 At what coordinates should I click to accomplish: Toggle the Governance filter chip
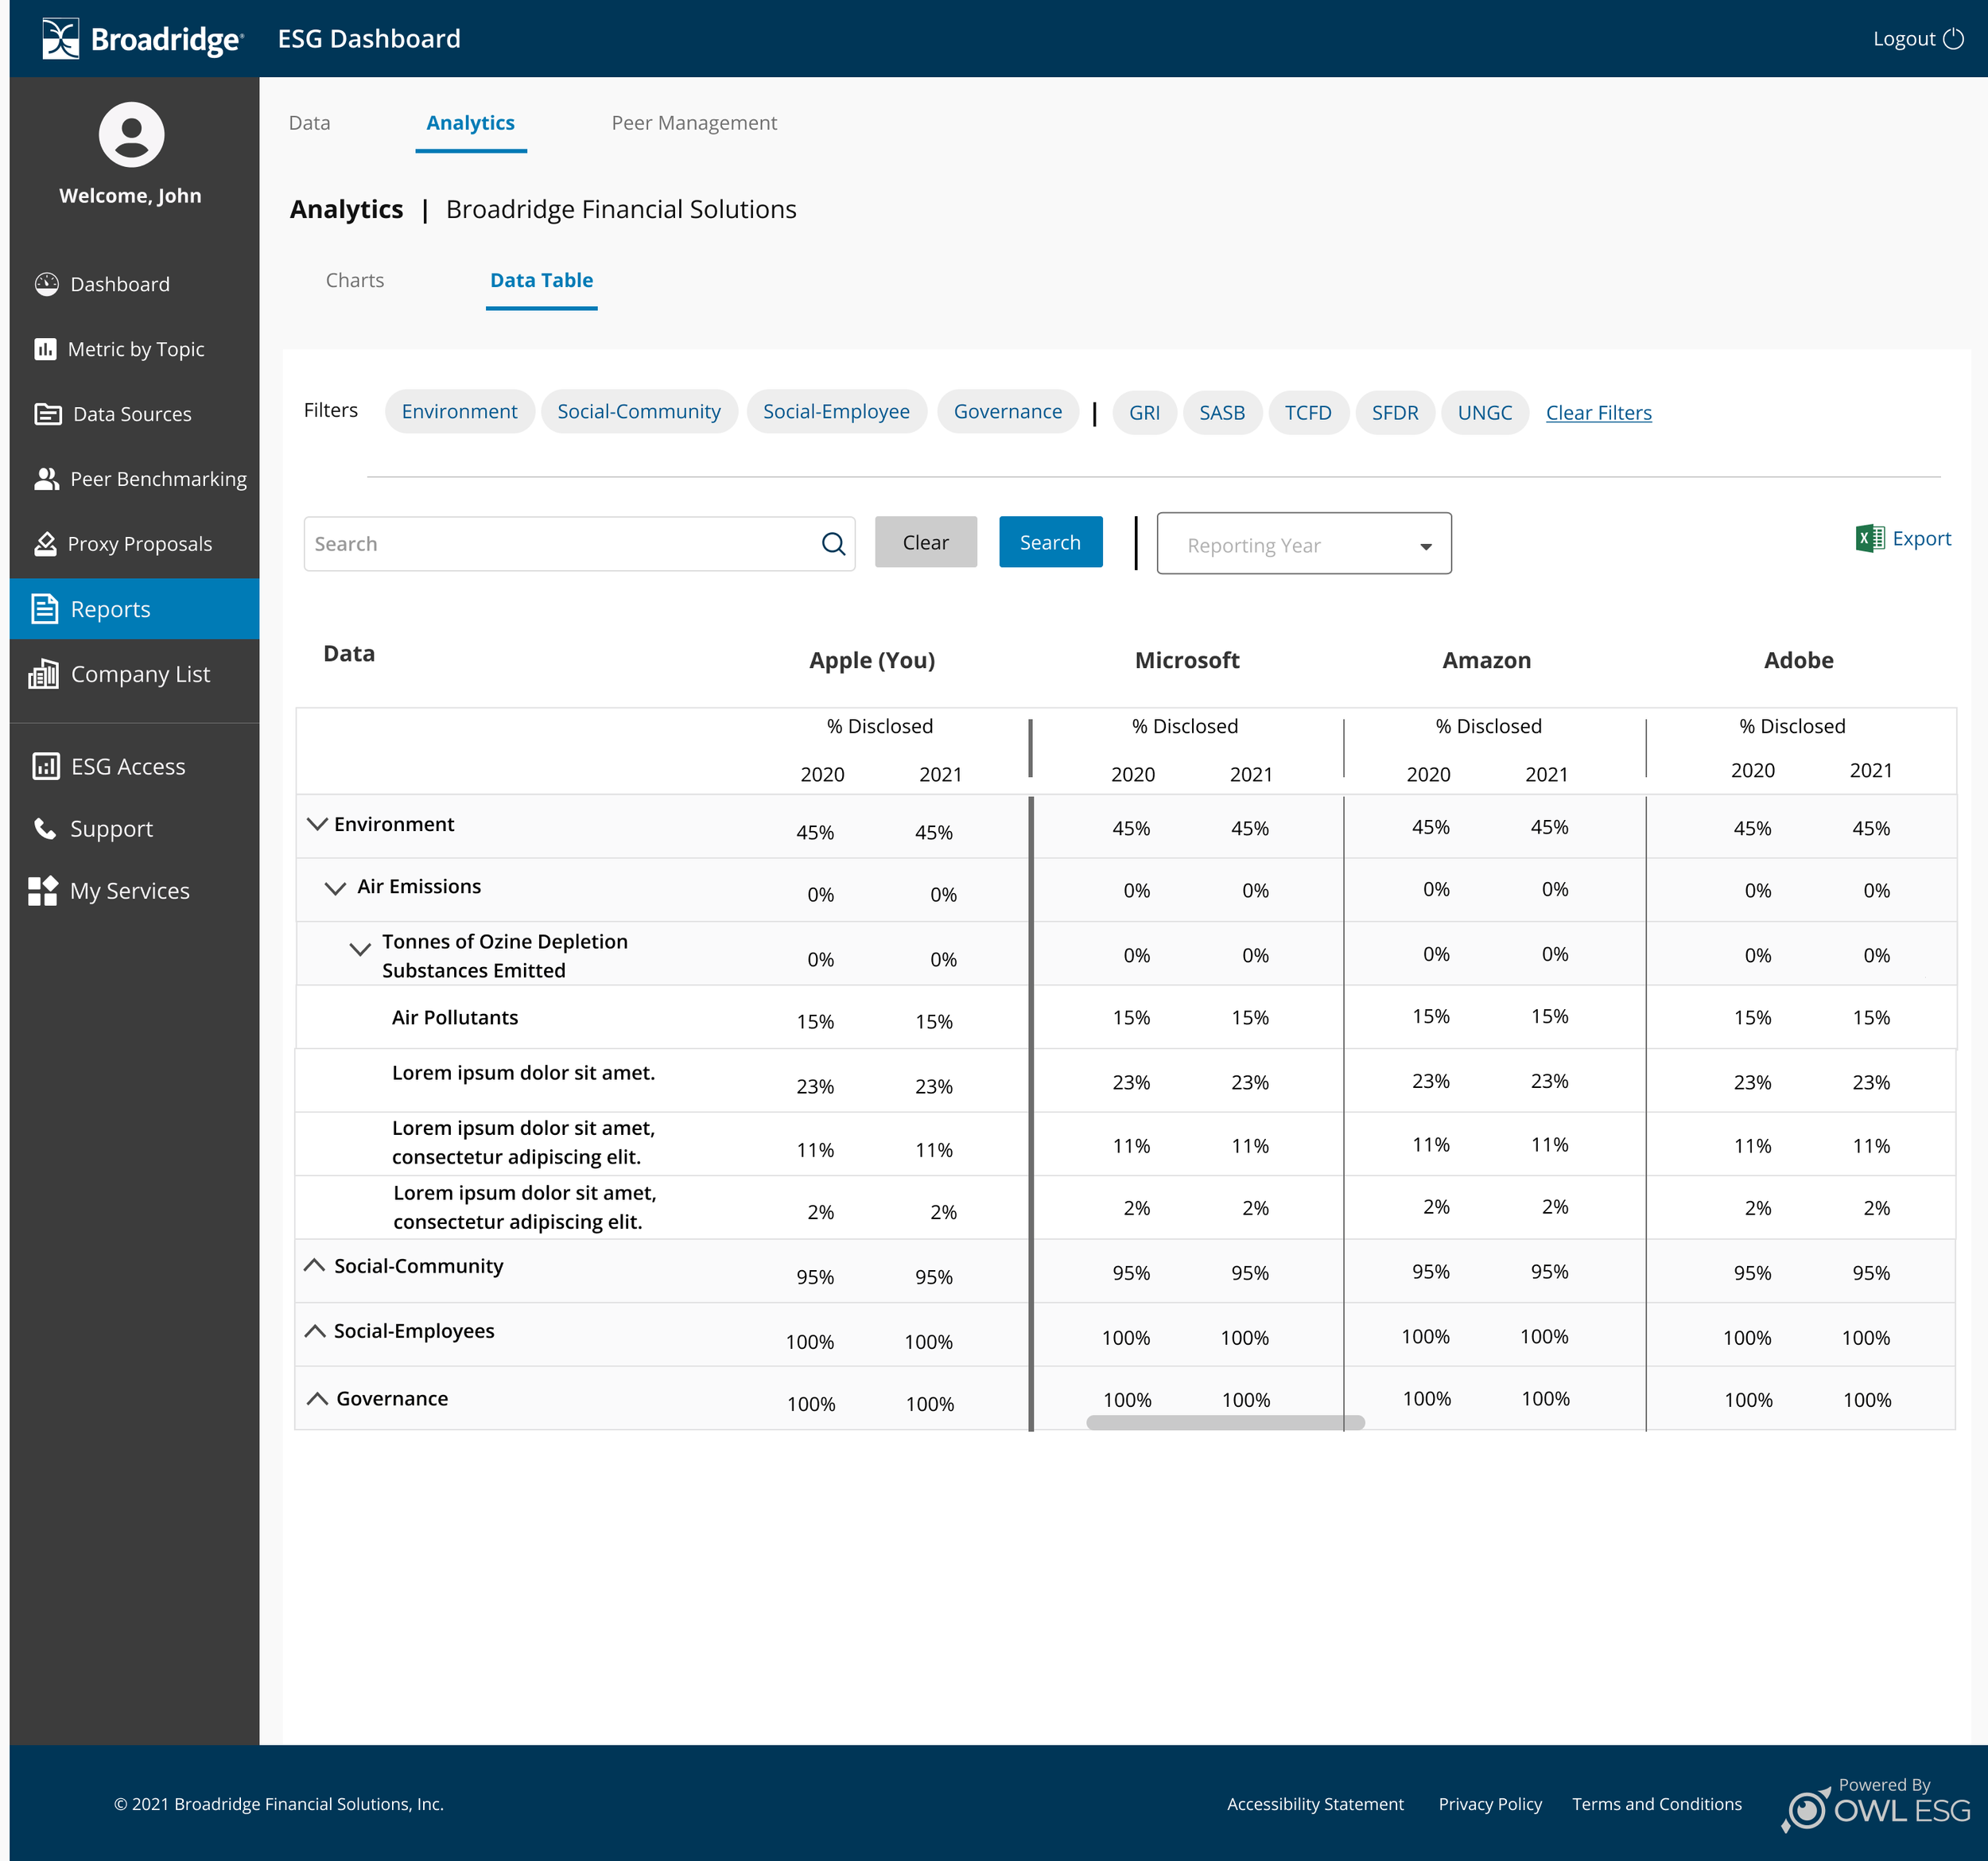tap(1007, 411)
